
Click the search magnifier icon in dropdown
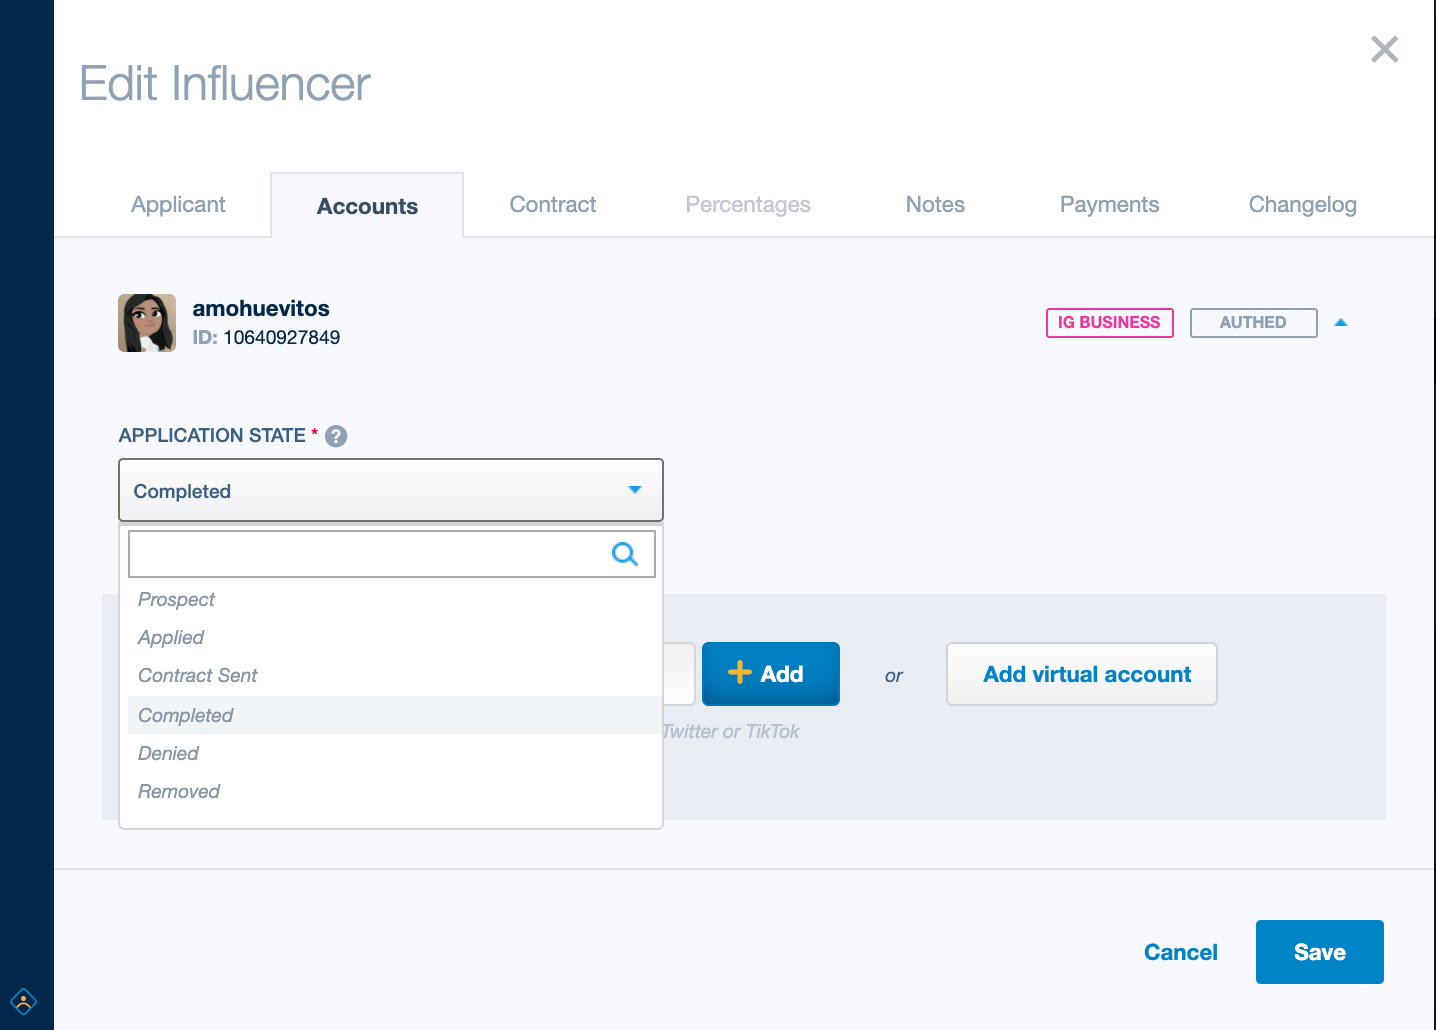tap(625, 554)
